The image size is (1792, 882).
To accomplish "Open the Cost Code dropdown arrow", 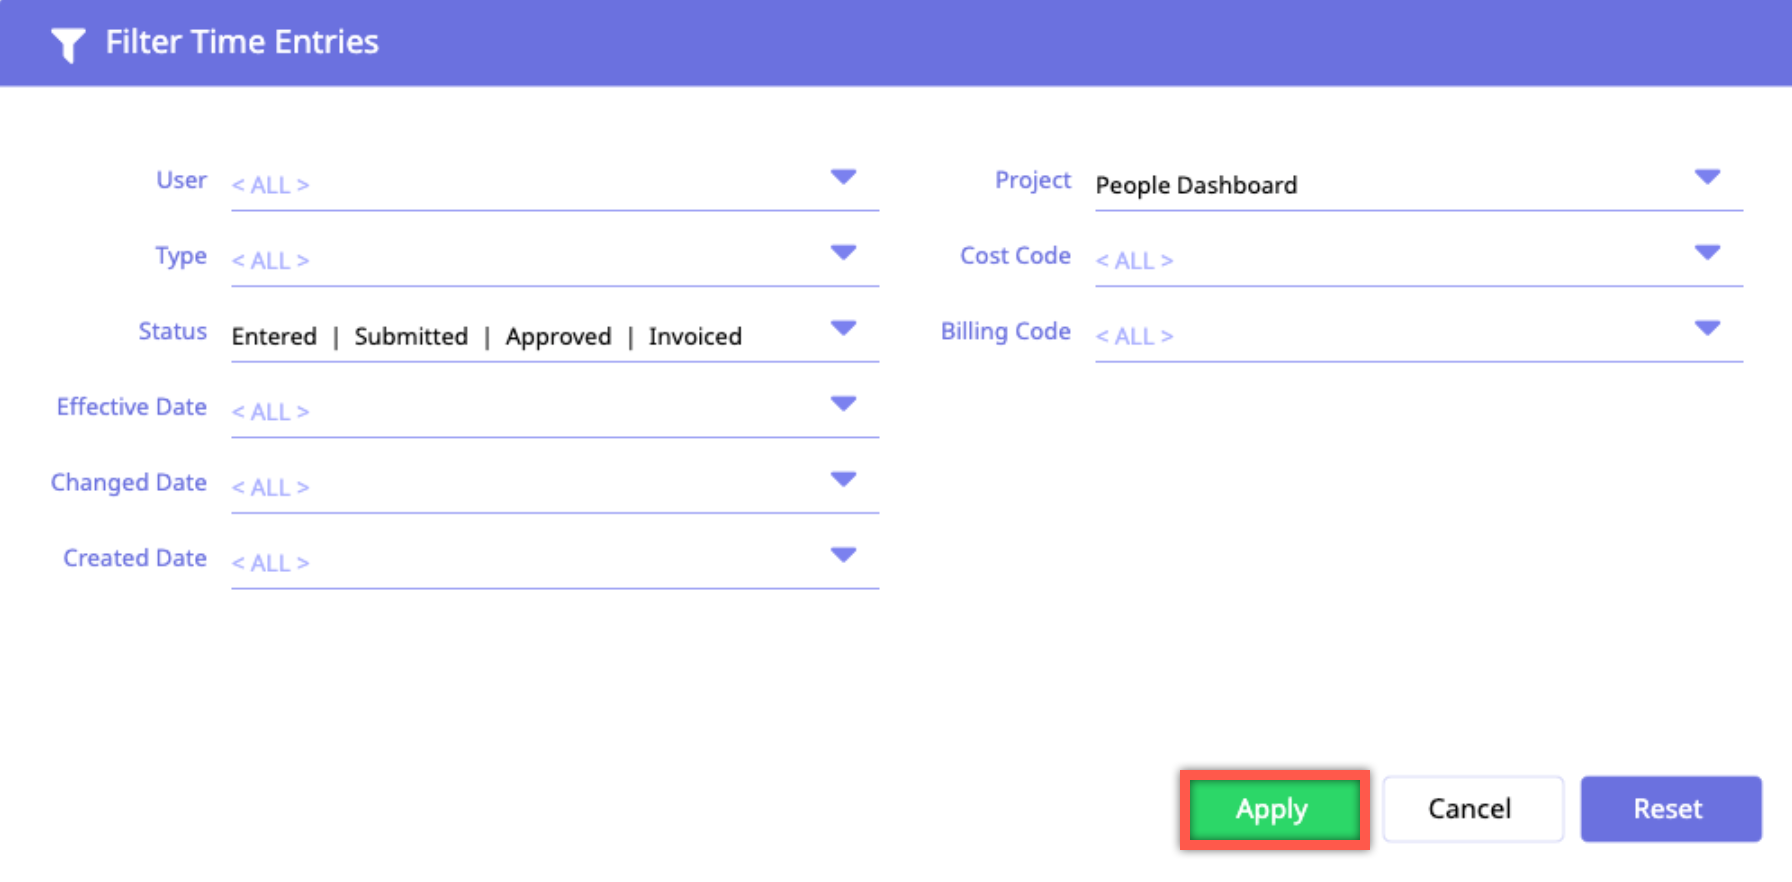I will click(x=1707, y=253).
